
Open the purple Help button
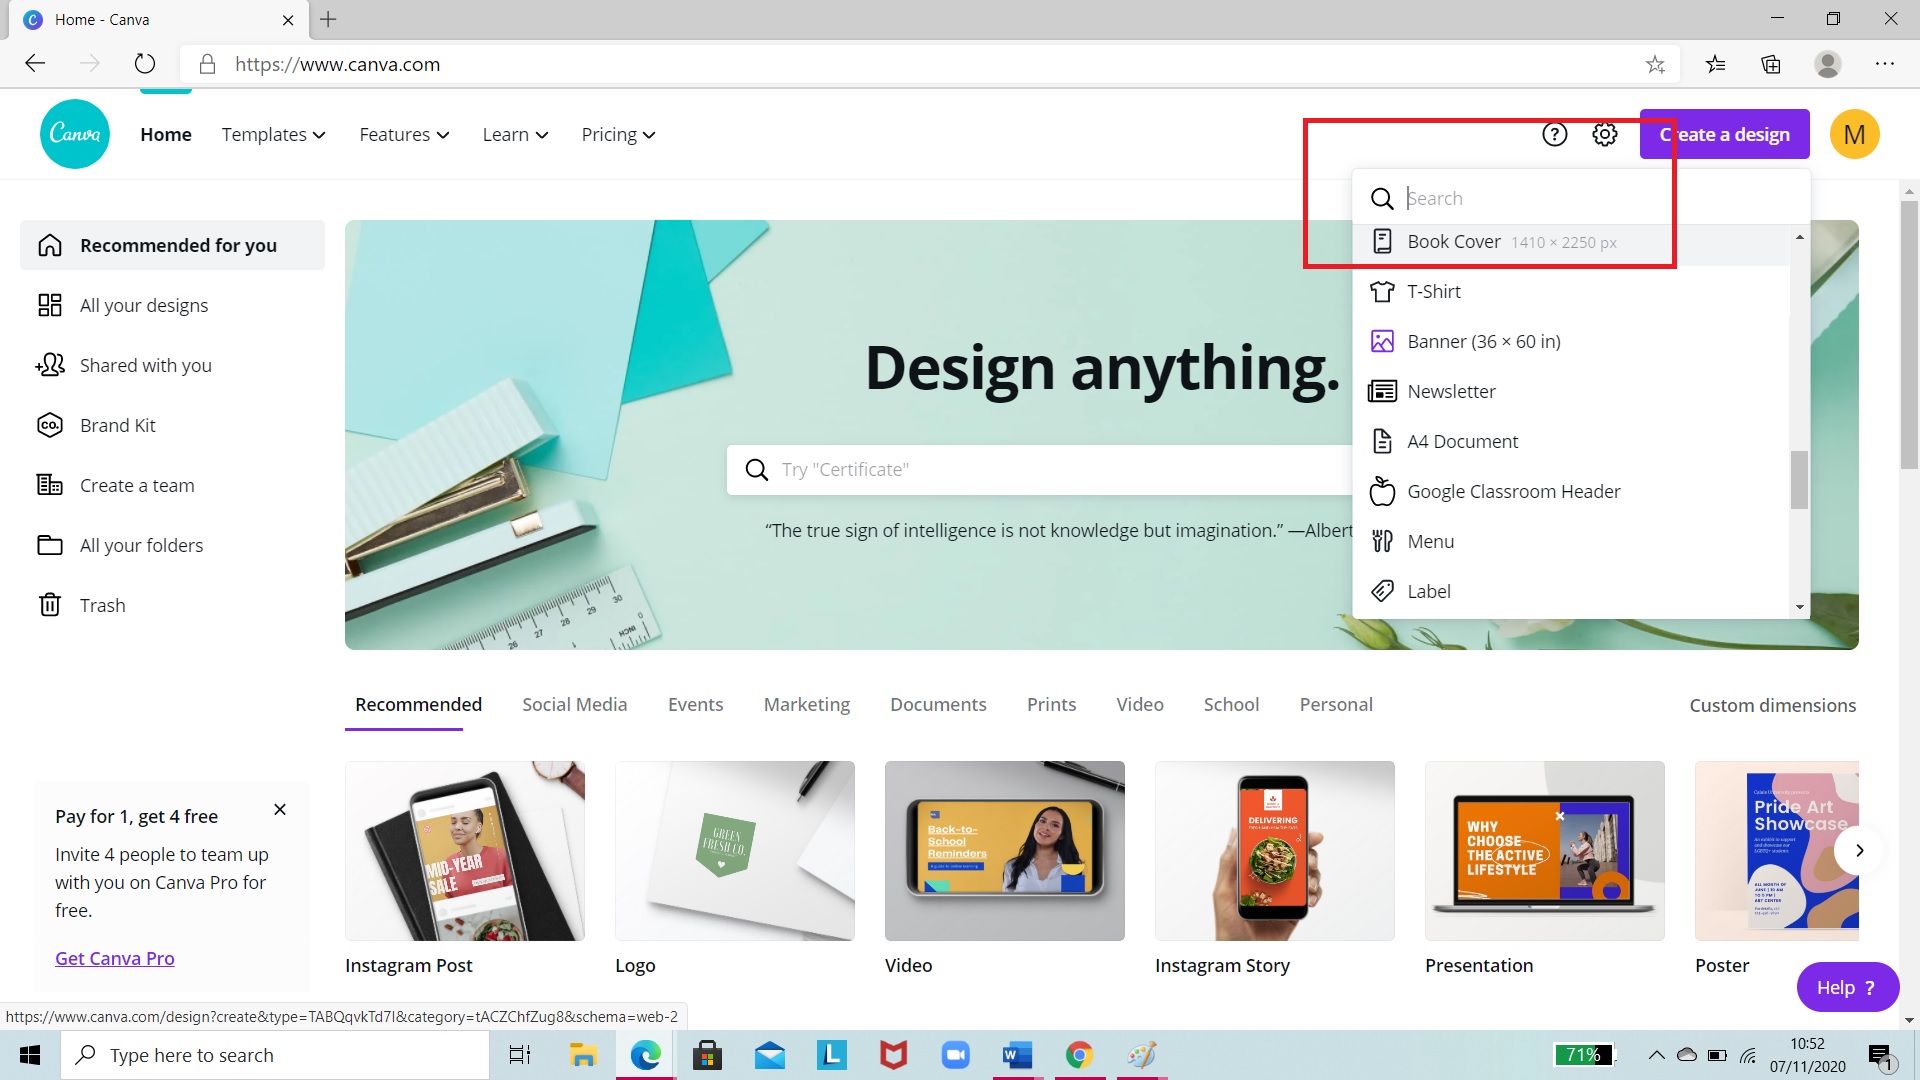click(1847, 987)
